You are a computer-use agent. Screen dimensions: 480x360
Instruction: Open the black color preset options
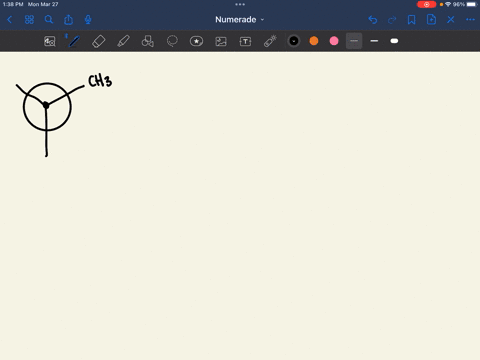point(294,41)
